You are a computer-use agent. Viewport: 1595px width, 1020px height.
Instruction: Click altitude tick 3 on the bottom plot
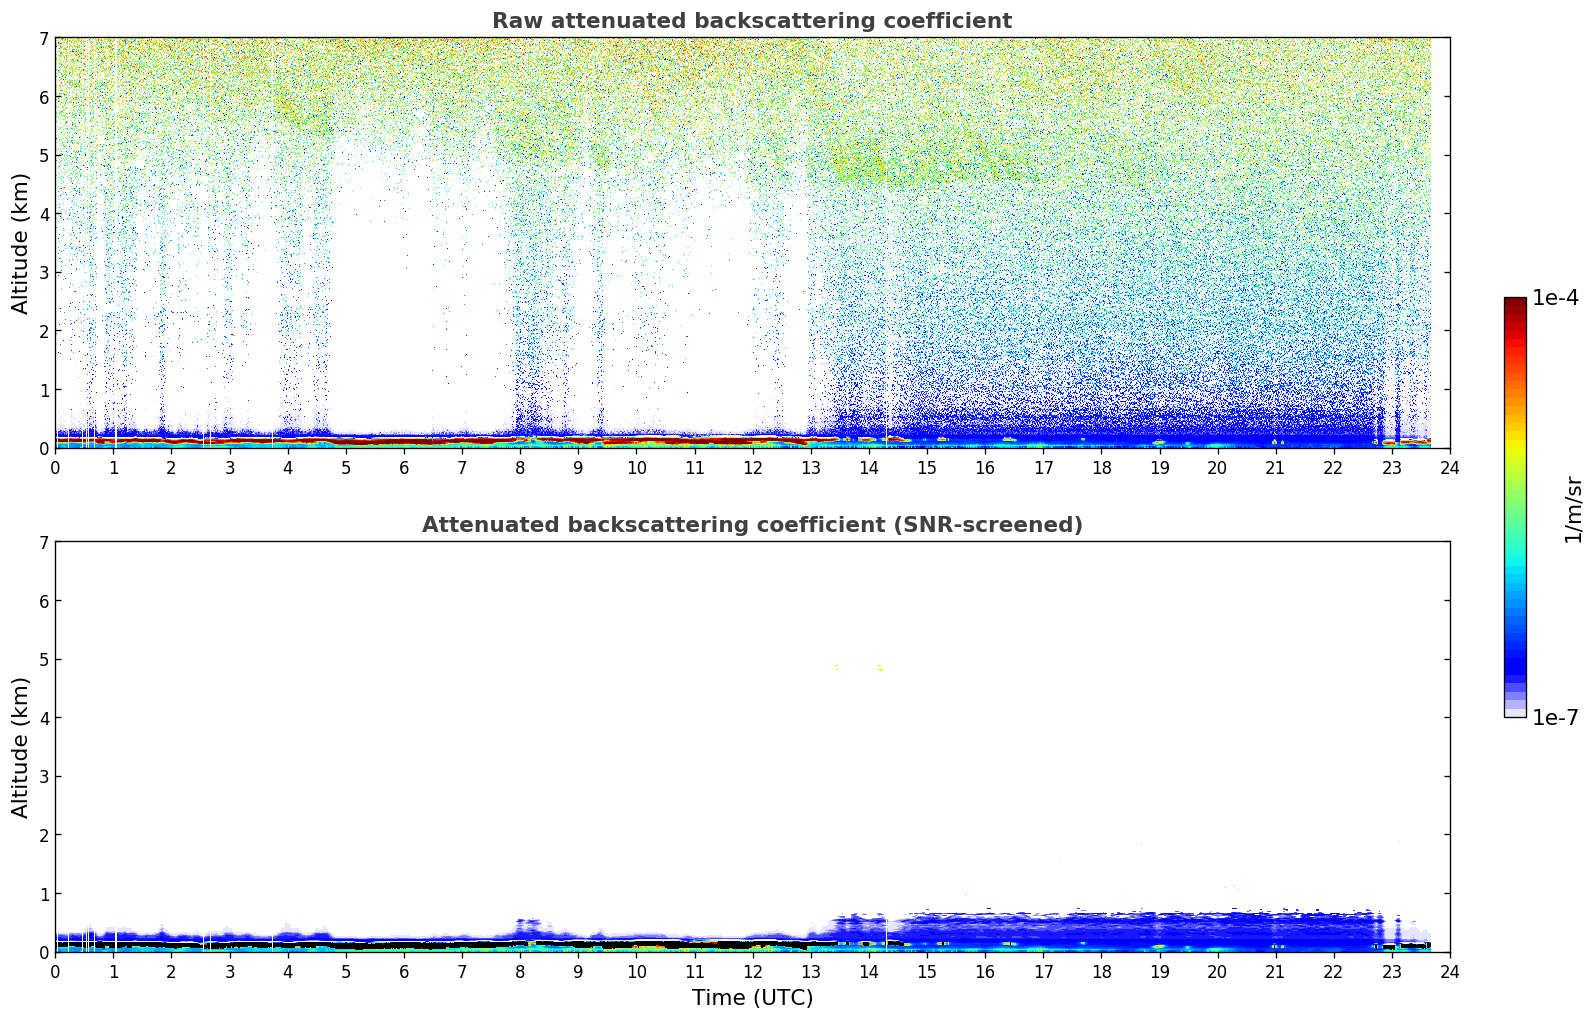pyautogui.click(x=43, y=776)
